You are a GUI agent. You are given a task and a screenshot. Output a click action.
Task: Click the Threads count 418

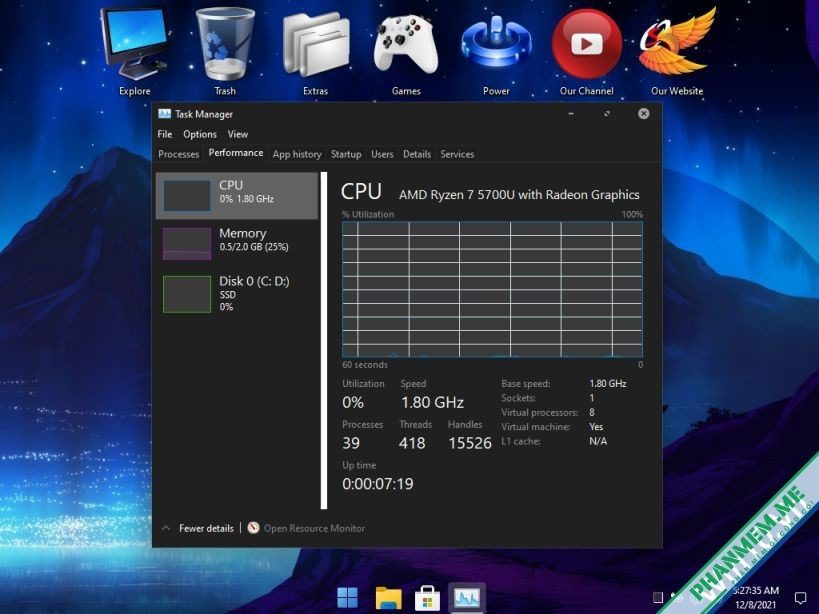412,443
